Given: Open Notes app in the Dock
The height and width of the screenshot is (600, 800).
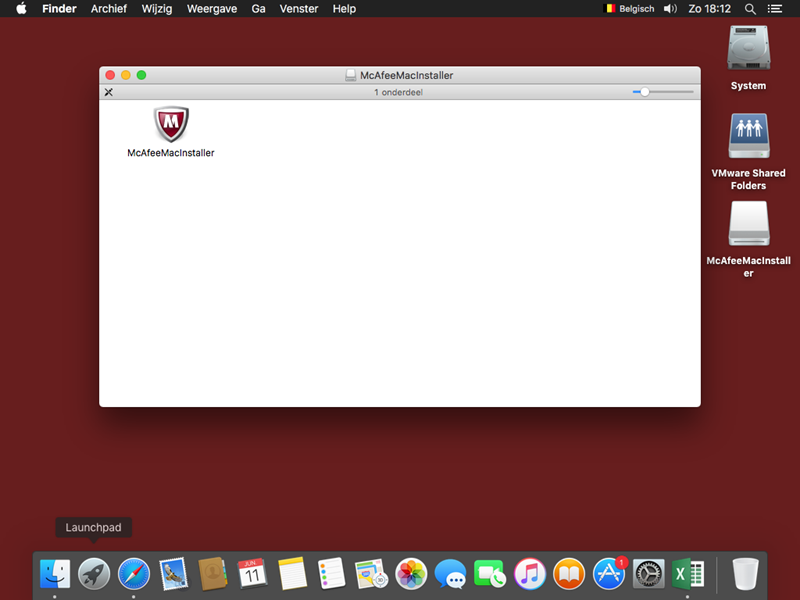Looking at the screenshot, I should (x=292, y=573).
